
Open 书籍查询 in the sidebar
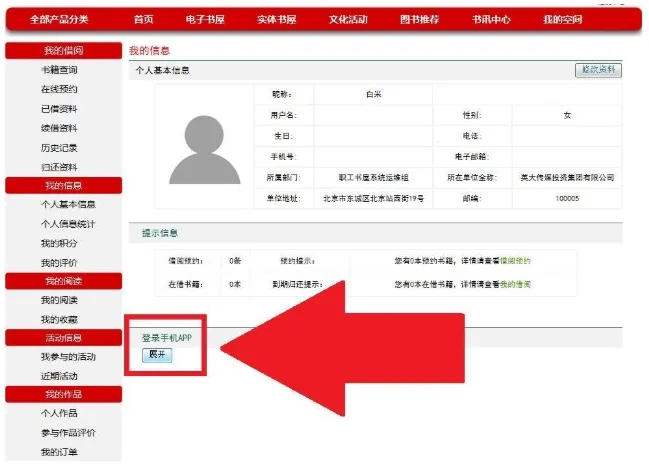coord(59,70)
